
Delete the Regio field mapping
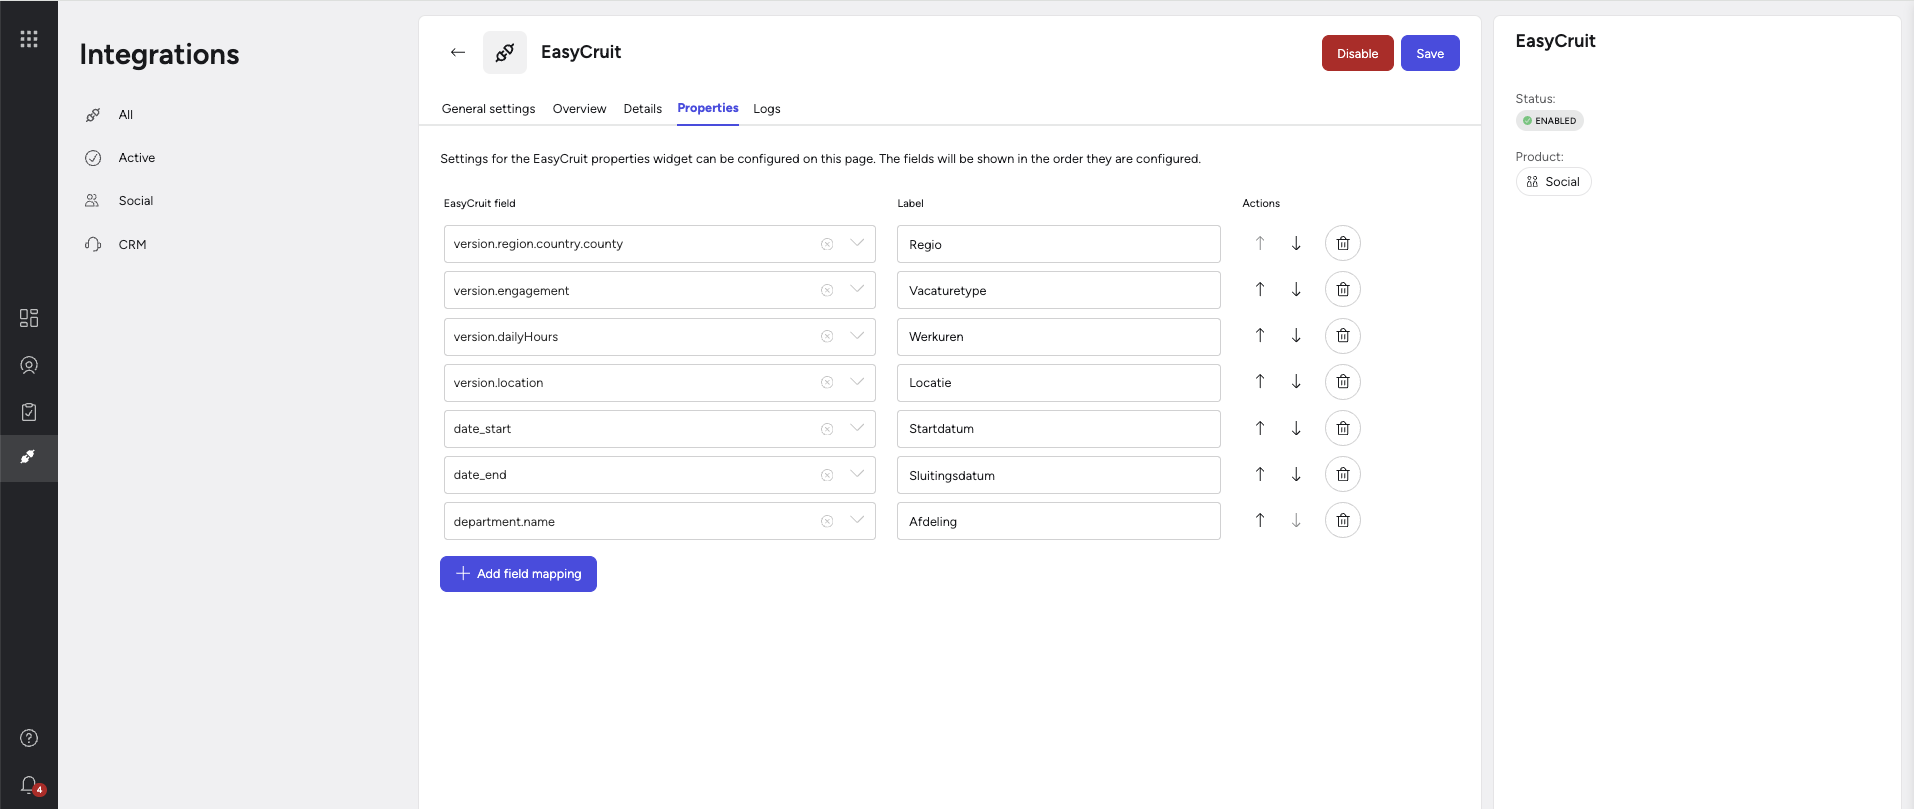pyautogui.click(x=1343, y=243)
